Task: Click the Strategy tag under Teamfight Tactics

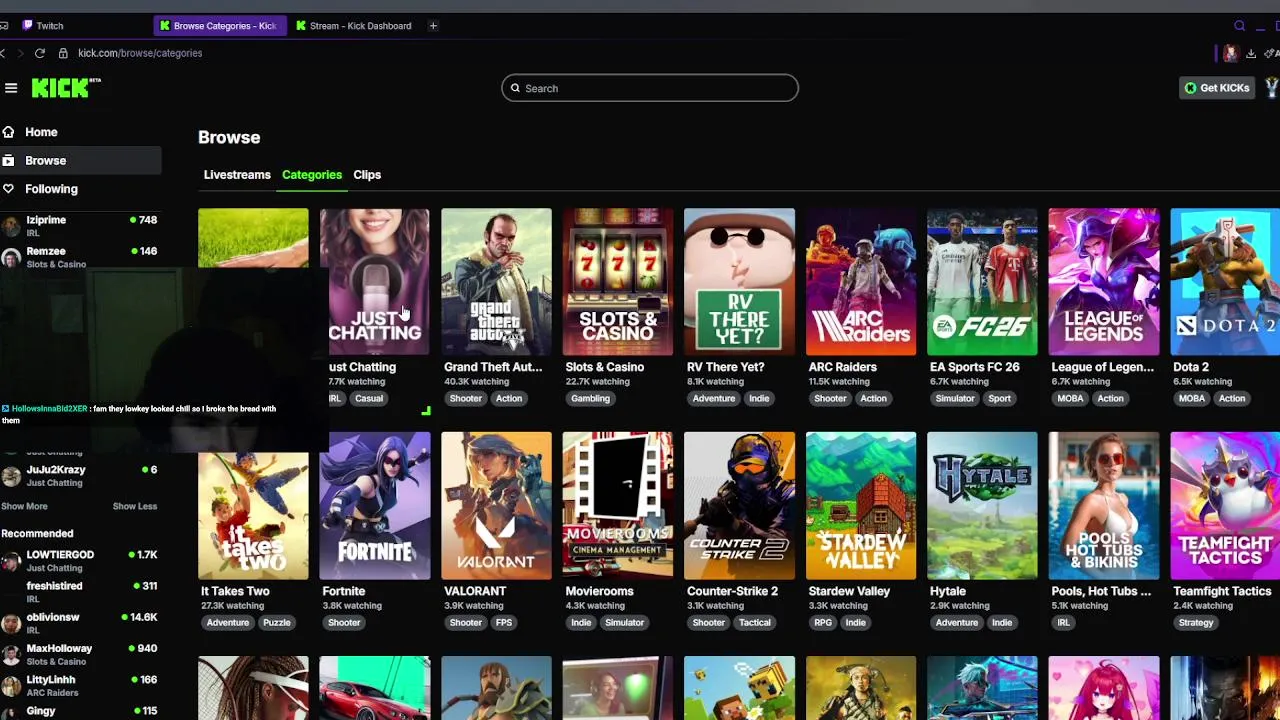Action: 1196,622
